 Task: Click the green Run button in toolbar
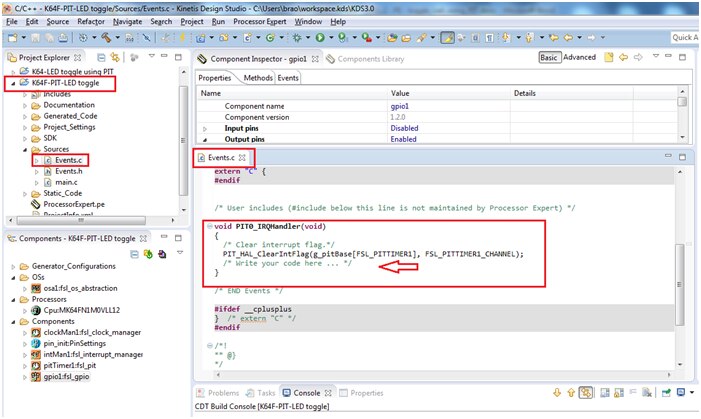pyautogui.click(x=320, y=38)
